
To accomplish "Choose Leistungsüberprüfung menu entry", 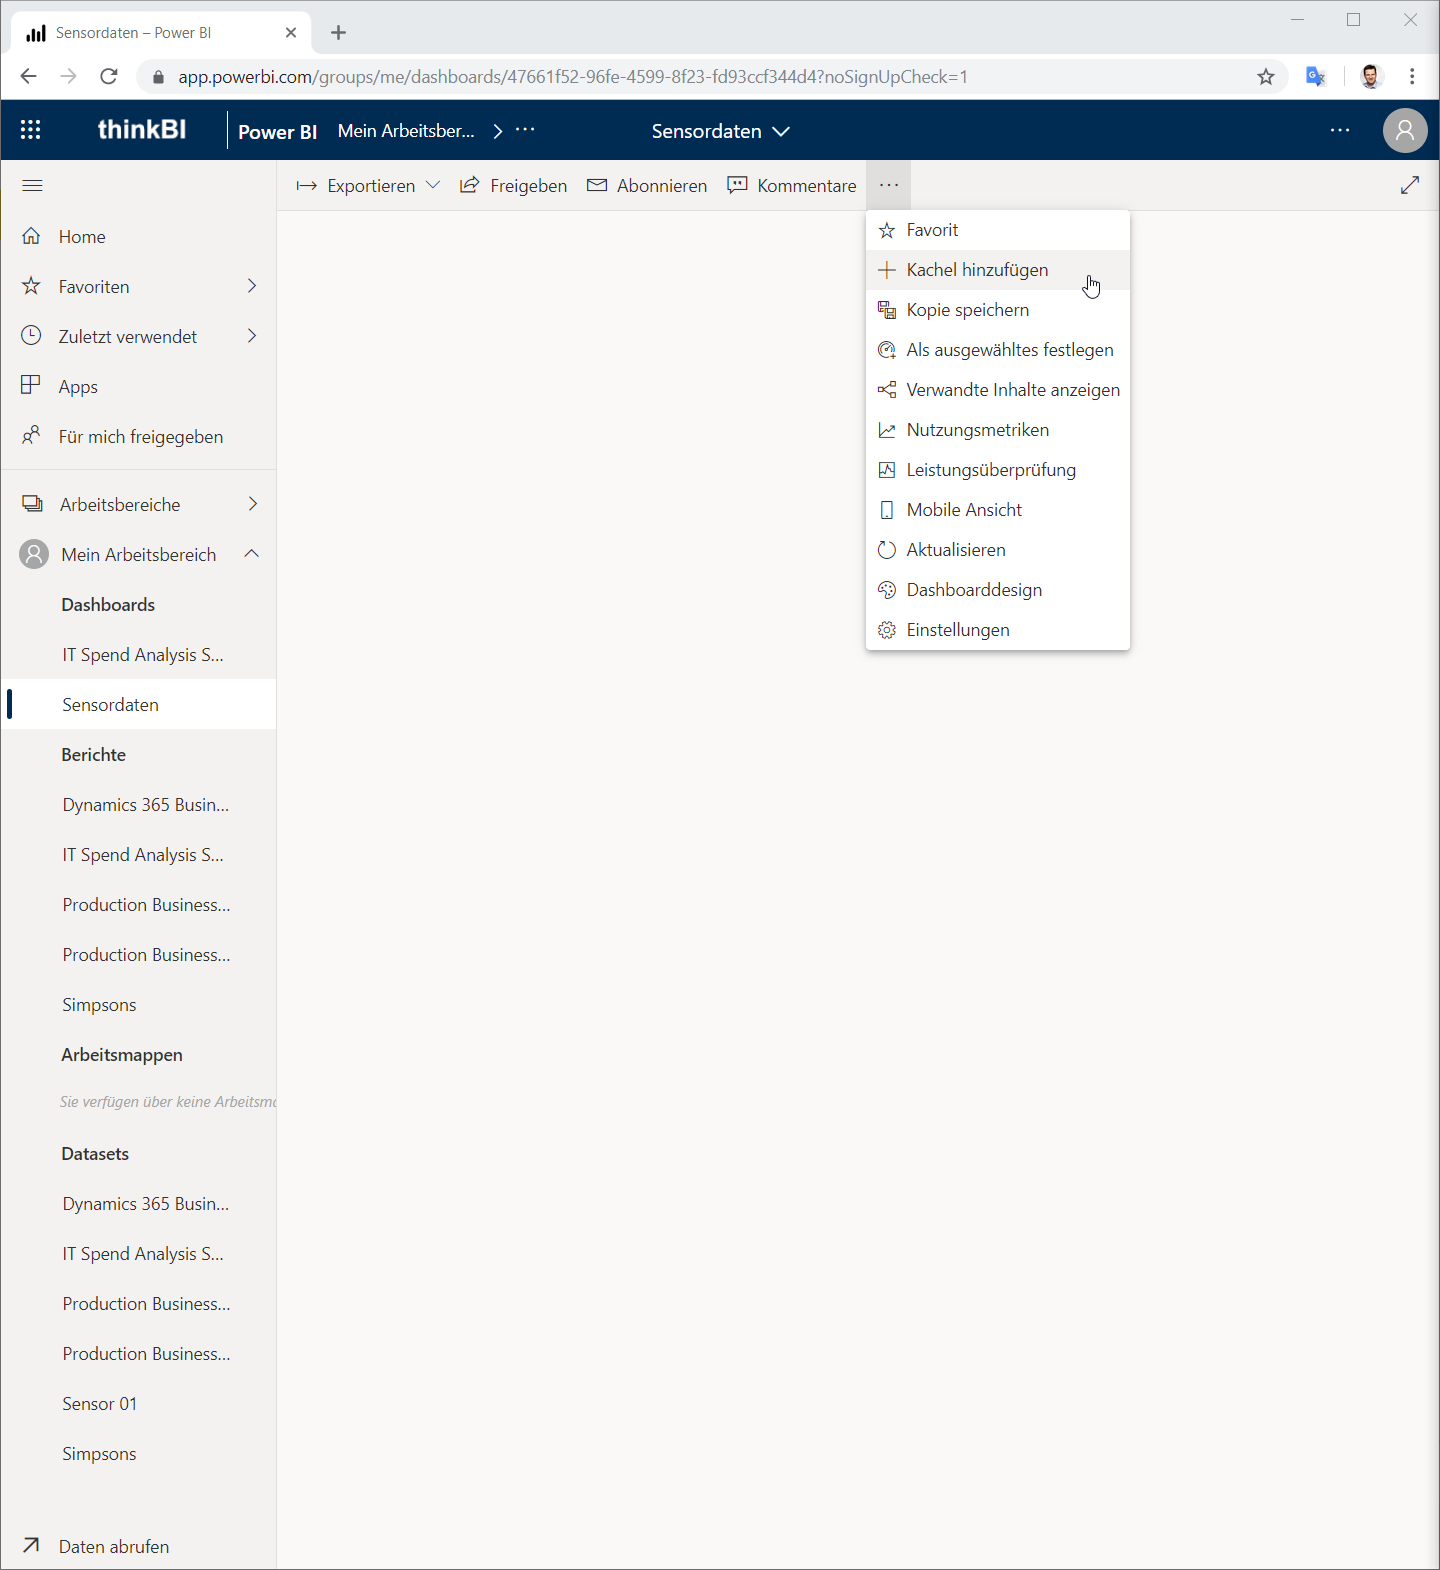I will click(998, 470).
